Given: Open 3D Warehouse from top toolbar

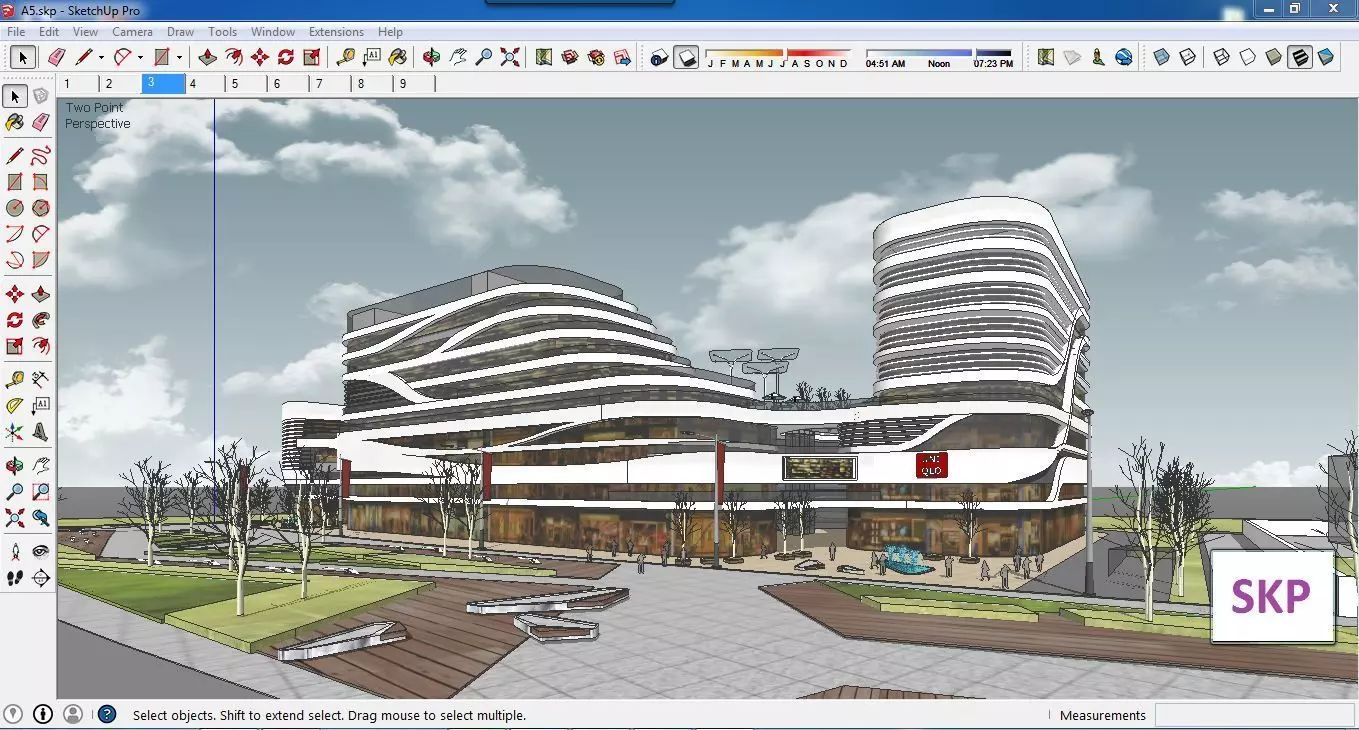Looking at the screenshot, I should click(x=570, y=57).
